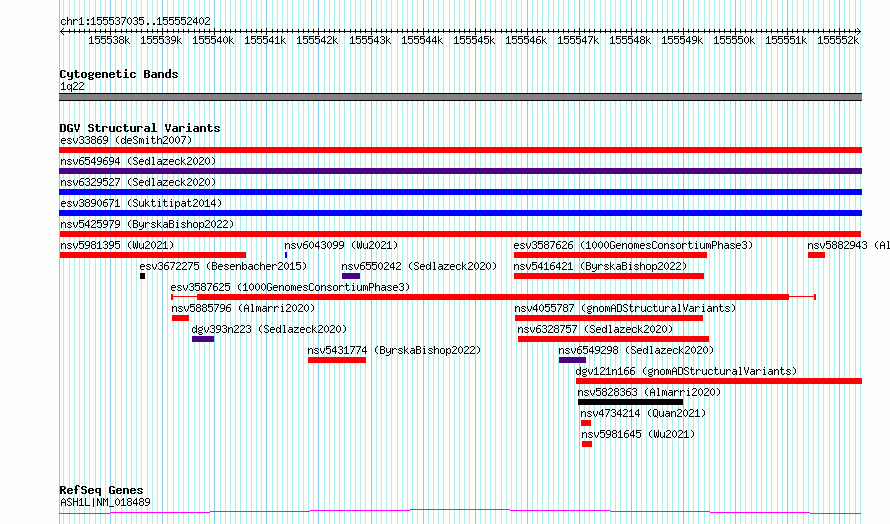Select the purple nsv6550242 variant bar
Image resolution: width=890 pixels, height=524 pixels.
coord(351,276)
